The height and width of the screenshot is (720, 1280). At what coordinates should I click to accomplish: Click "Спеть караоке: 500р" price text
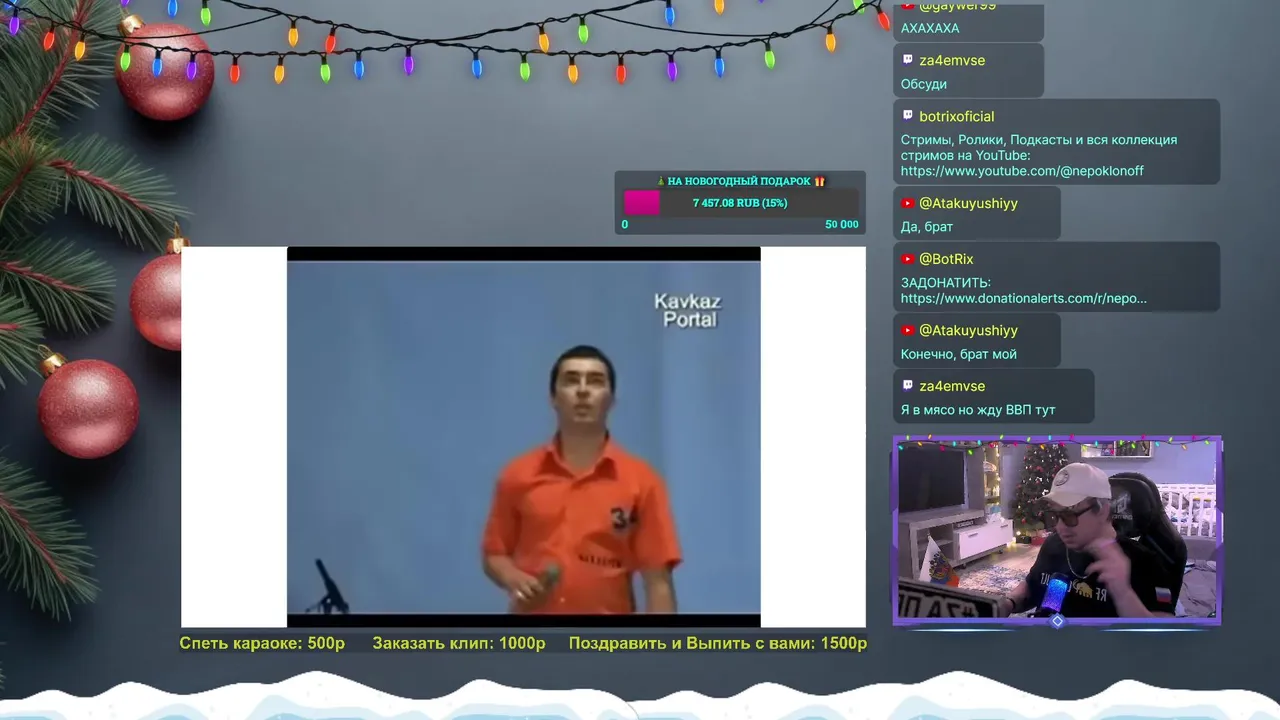click(x=262, y=643)
